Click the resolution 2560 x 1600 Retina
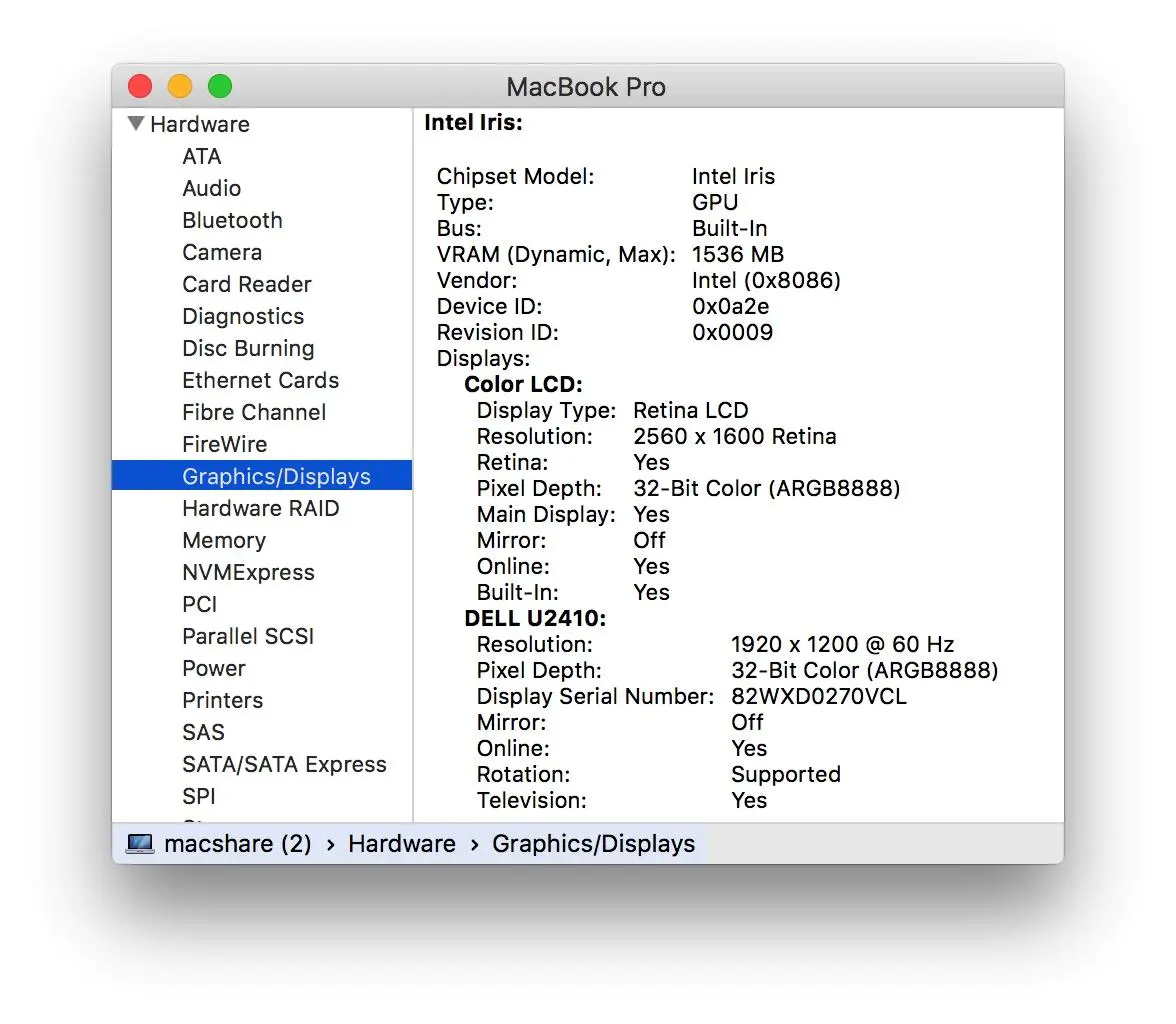Viewport: 1176px width, 1024px height. click(x=735, y=437)
